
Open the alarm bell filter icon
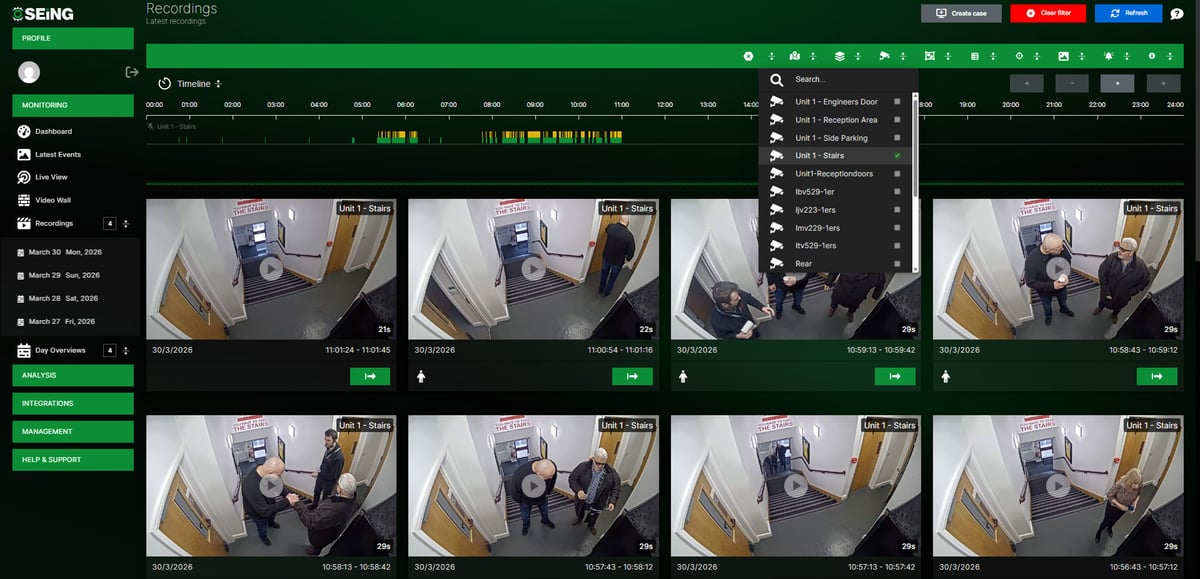point(1108,56)
